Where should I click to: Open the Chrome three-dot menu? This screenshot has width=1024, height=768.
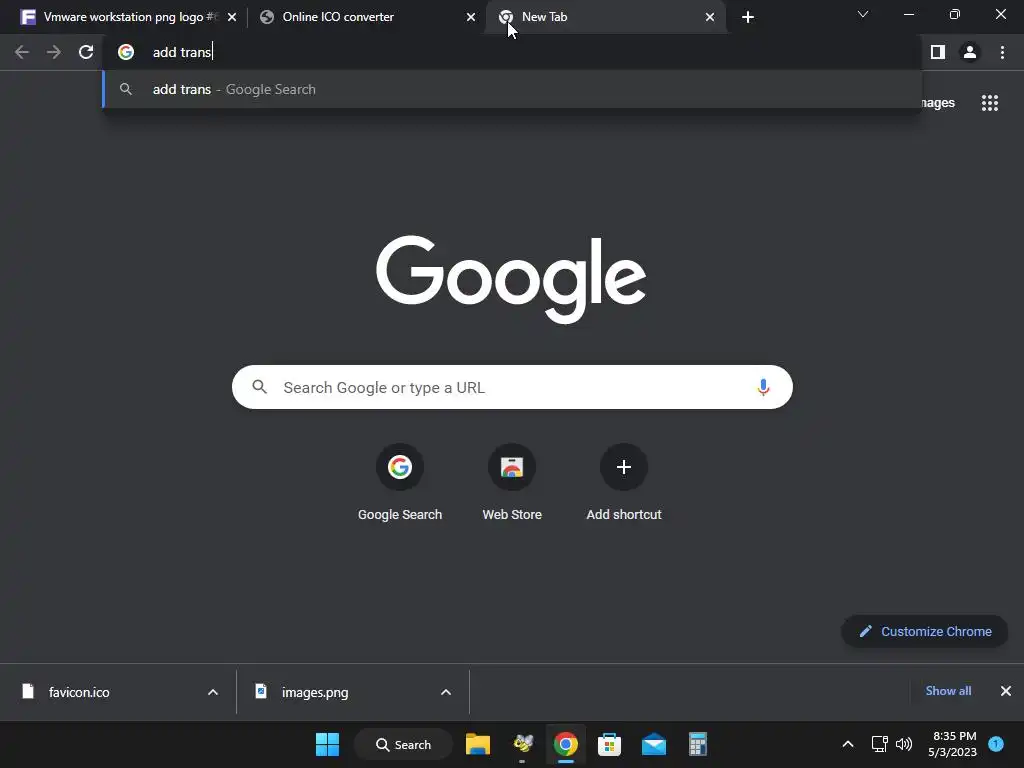[1002, 52]
